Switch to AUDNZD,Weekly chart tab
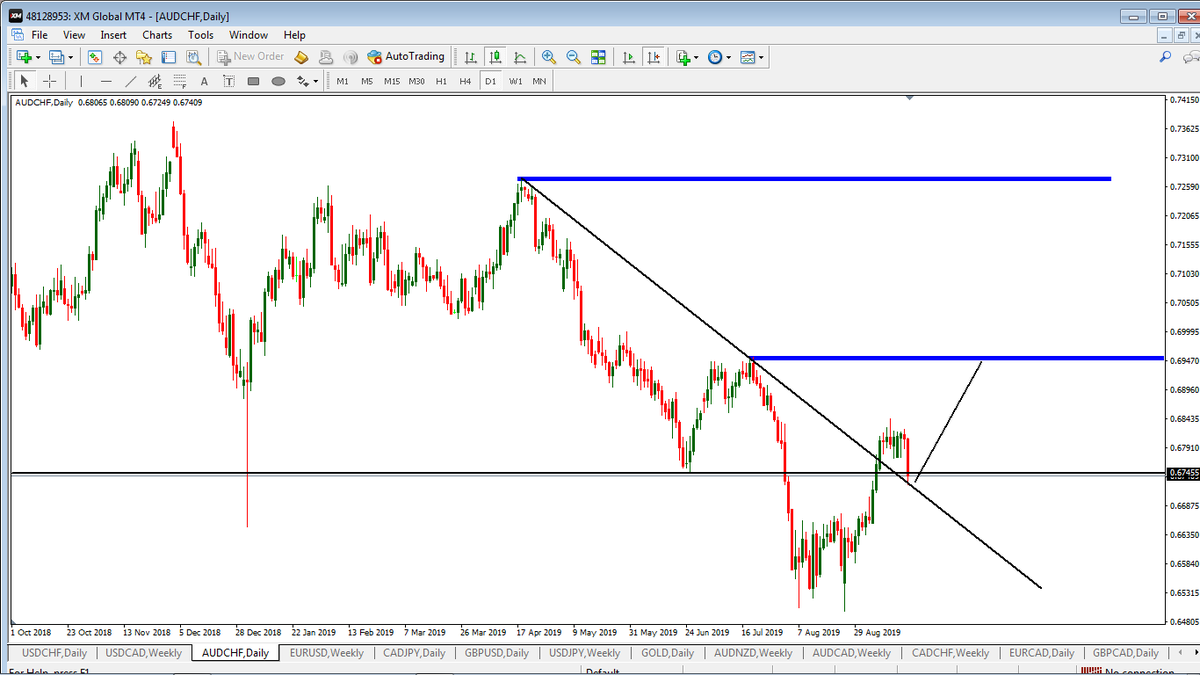 [753, 653]
